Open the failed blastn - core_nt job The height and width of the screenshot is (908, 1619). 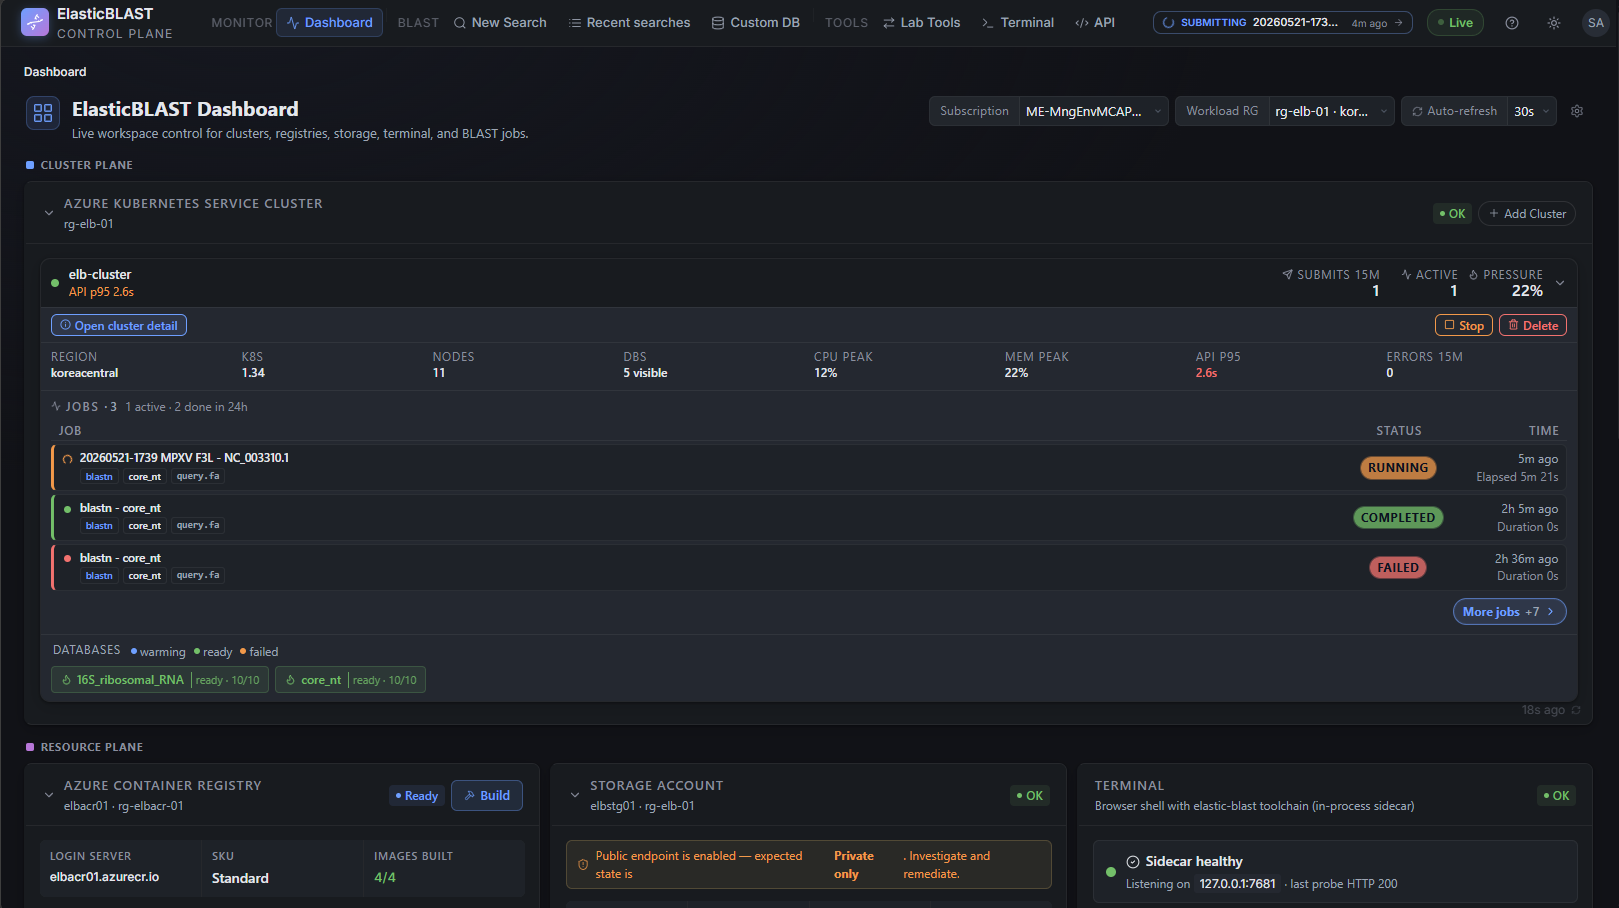coord(809,567)
